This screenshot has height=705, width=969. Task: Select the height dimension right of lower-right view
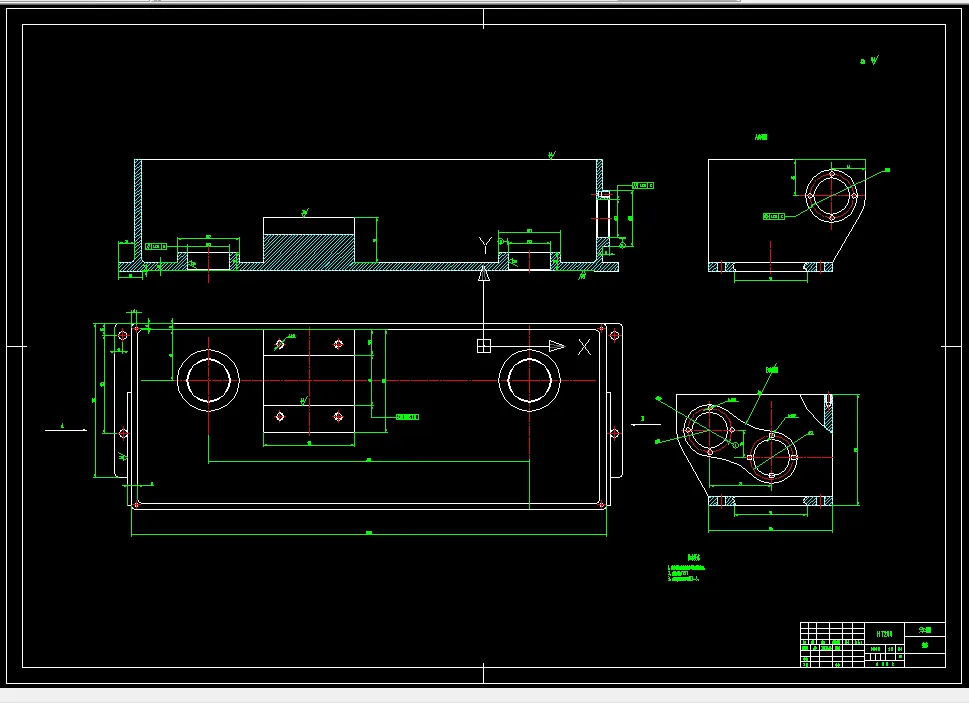point(857,450)
